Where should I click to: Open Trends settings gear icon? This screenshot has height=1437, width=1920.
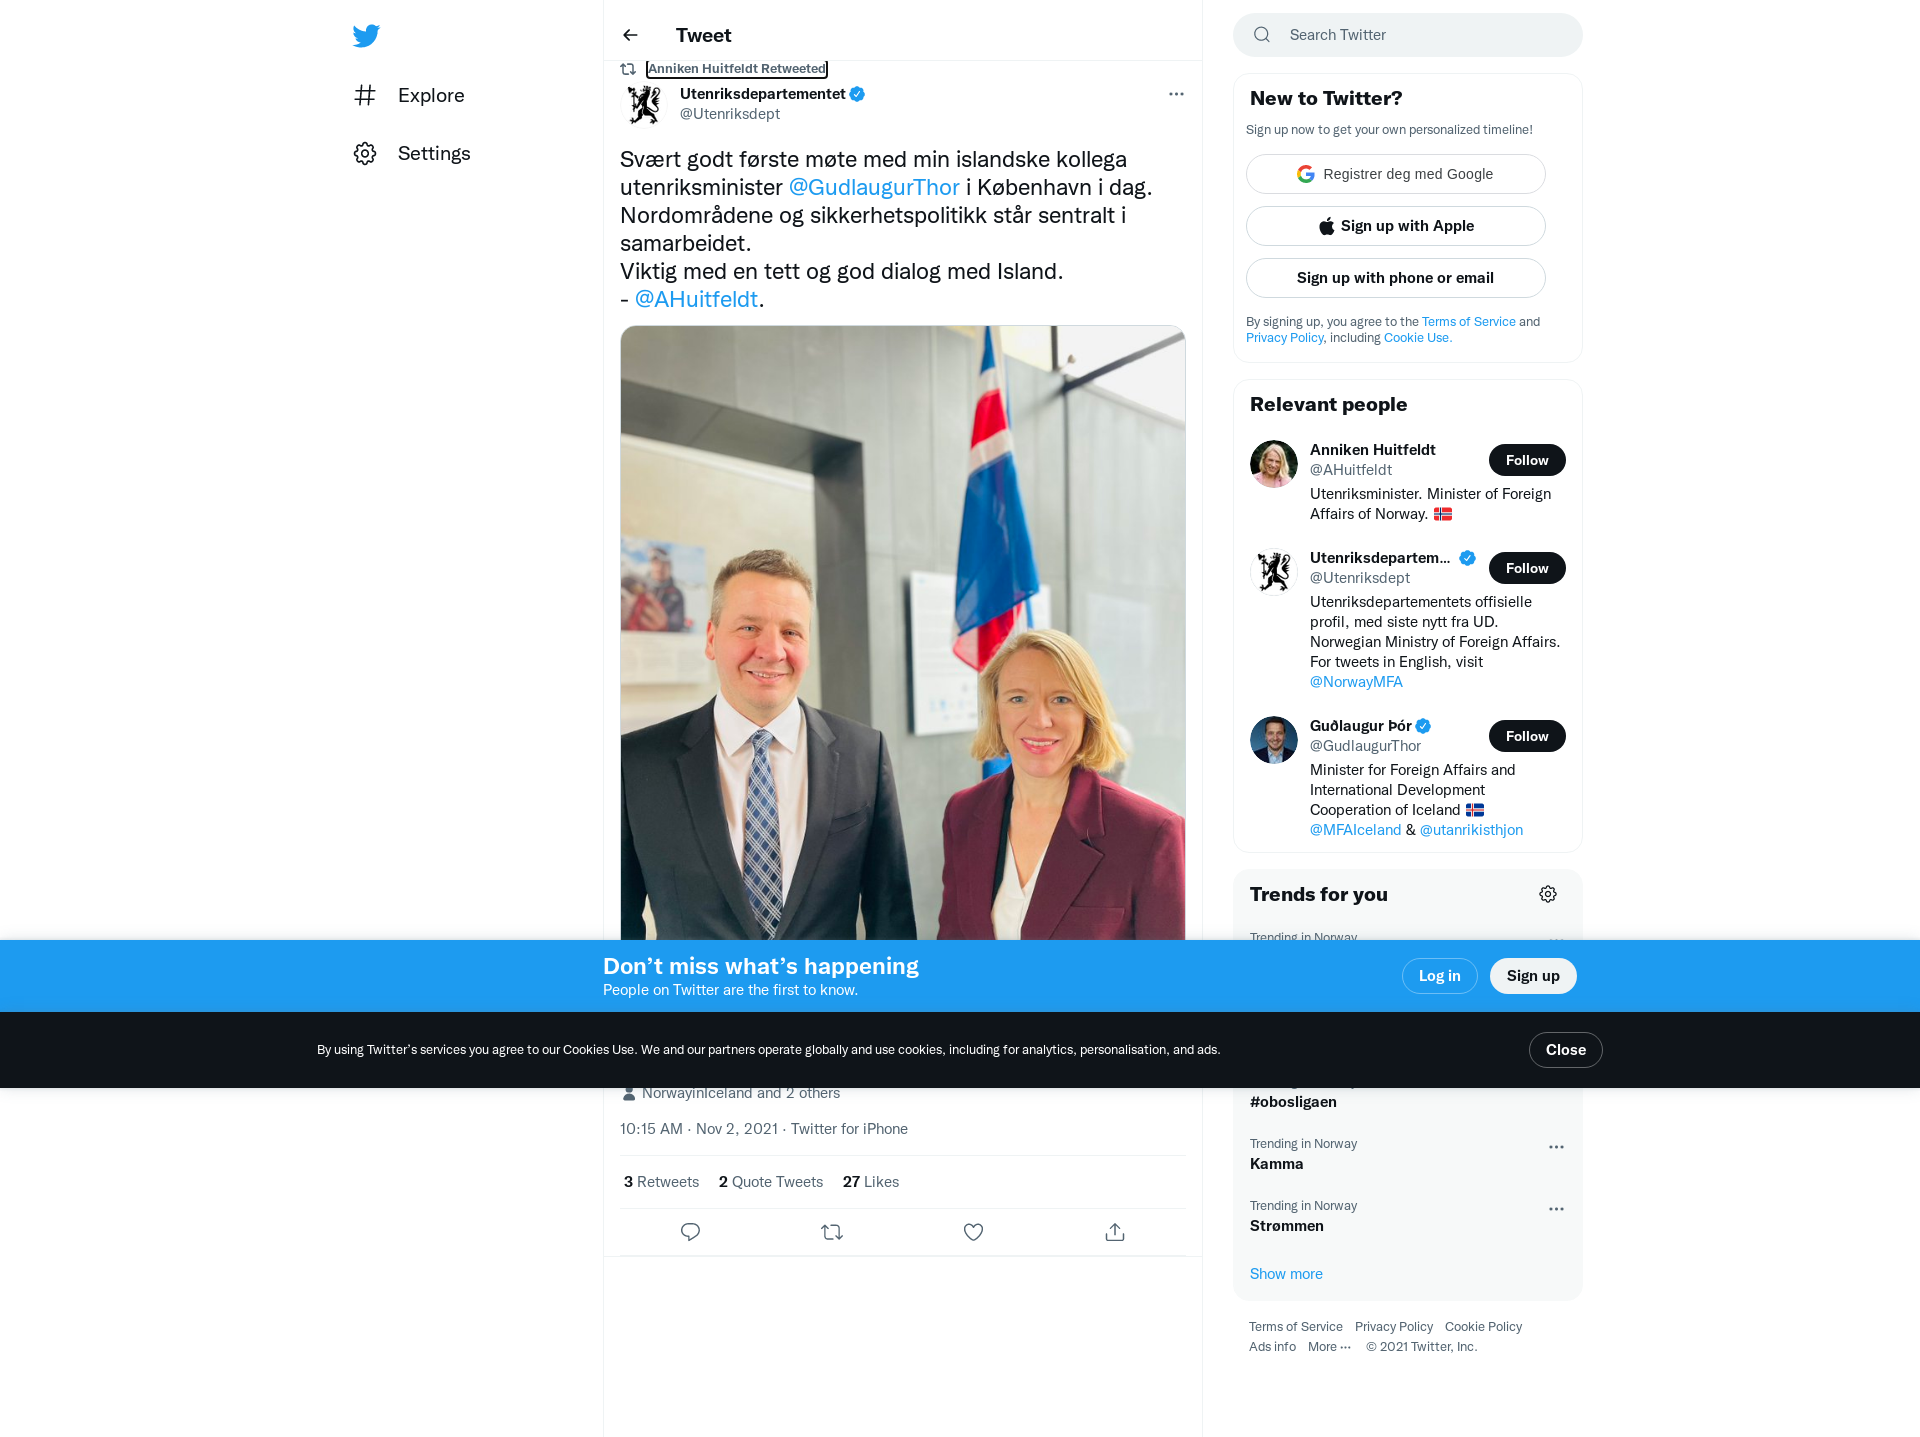pyautogui.click(x=1548, y=894)
